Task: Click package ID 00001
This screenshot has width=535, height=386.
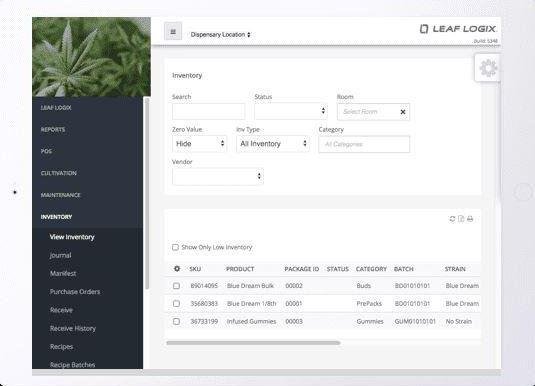Action: [x=294, y=303]
